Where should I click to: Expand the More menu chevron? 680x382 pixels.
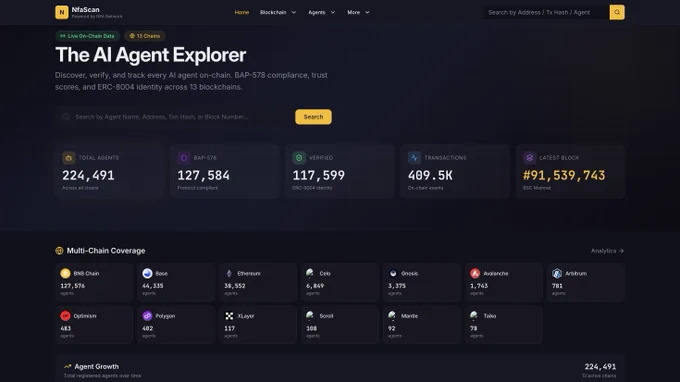tap(367, 13)
